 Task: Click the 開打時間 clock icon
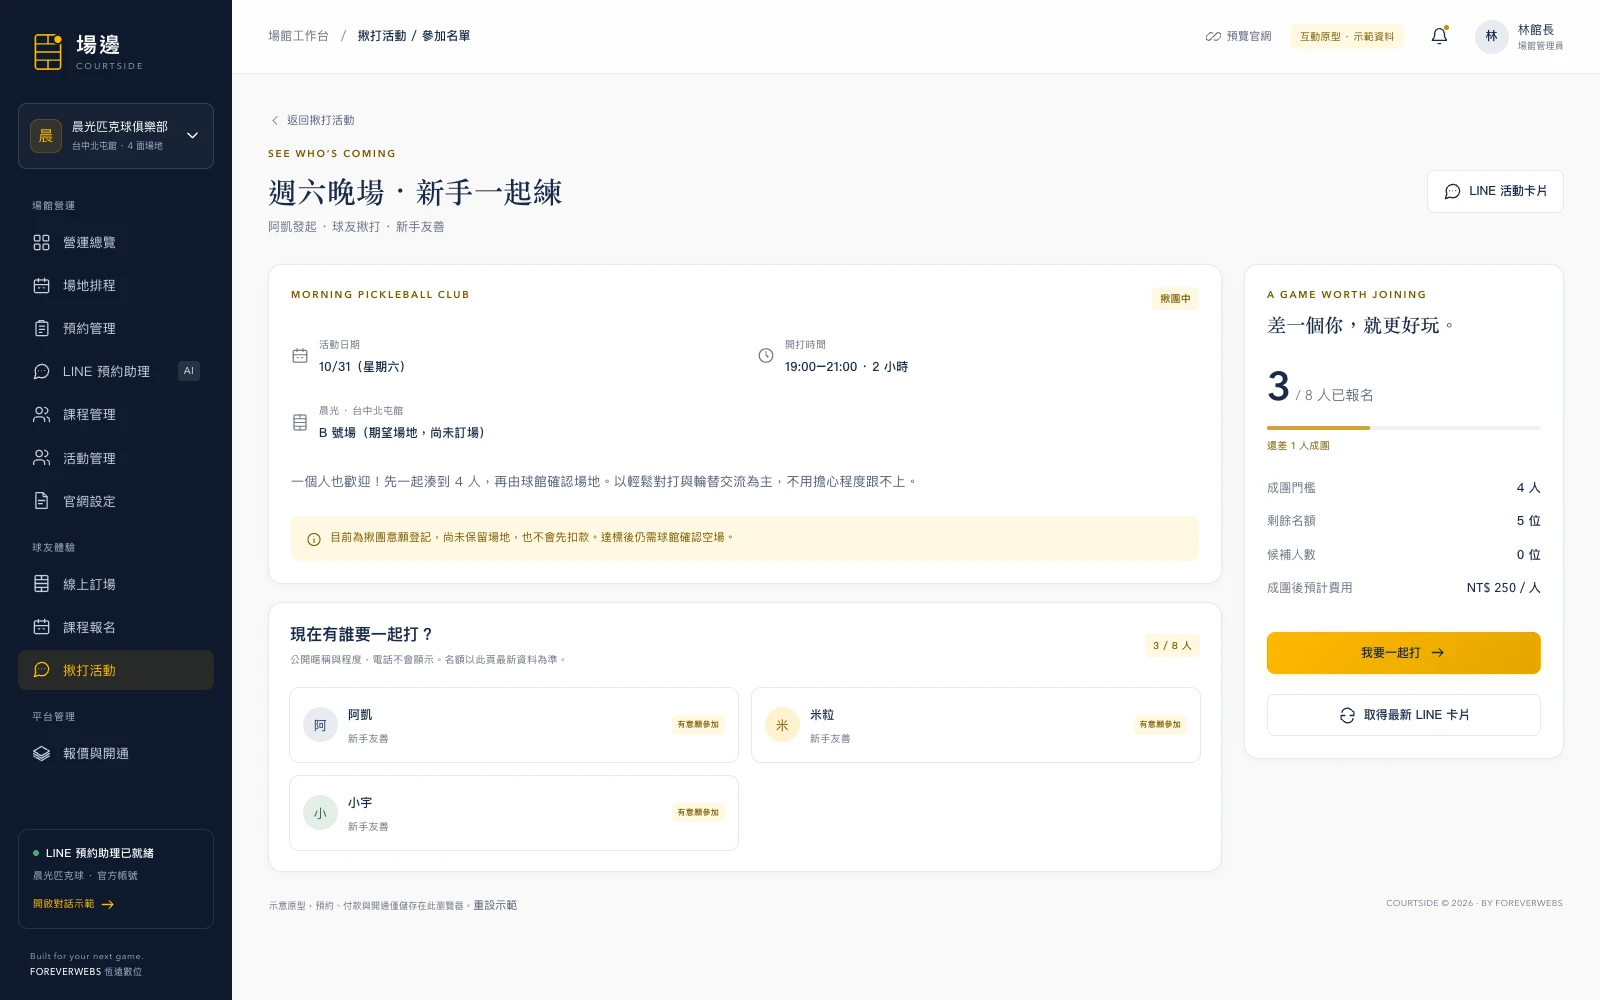[766, 356]
